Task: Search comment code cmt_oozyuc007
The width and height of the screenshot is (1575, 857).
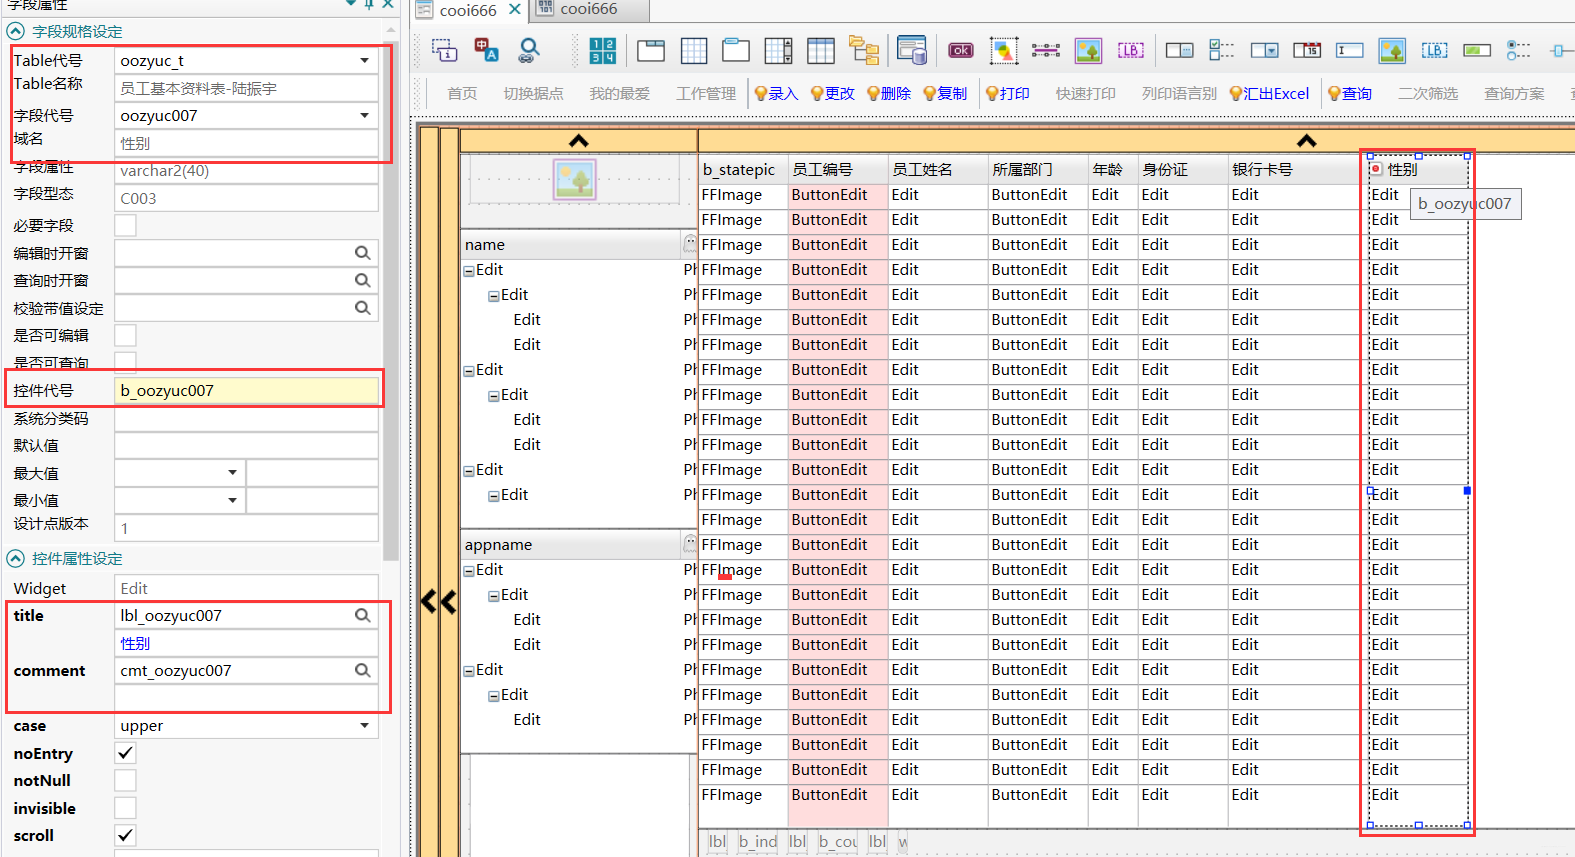Action: click(363, 670)
